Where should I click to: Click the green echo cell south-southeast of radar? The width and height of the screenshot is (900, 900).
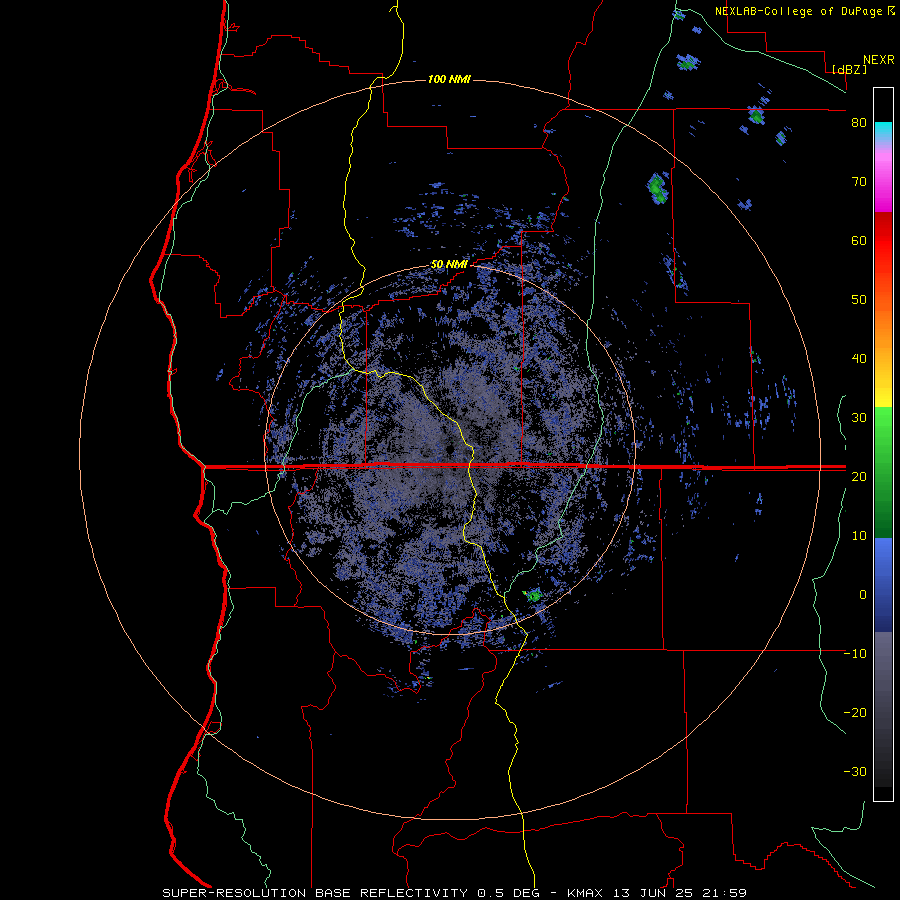click(534, 595)
